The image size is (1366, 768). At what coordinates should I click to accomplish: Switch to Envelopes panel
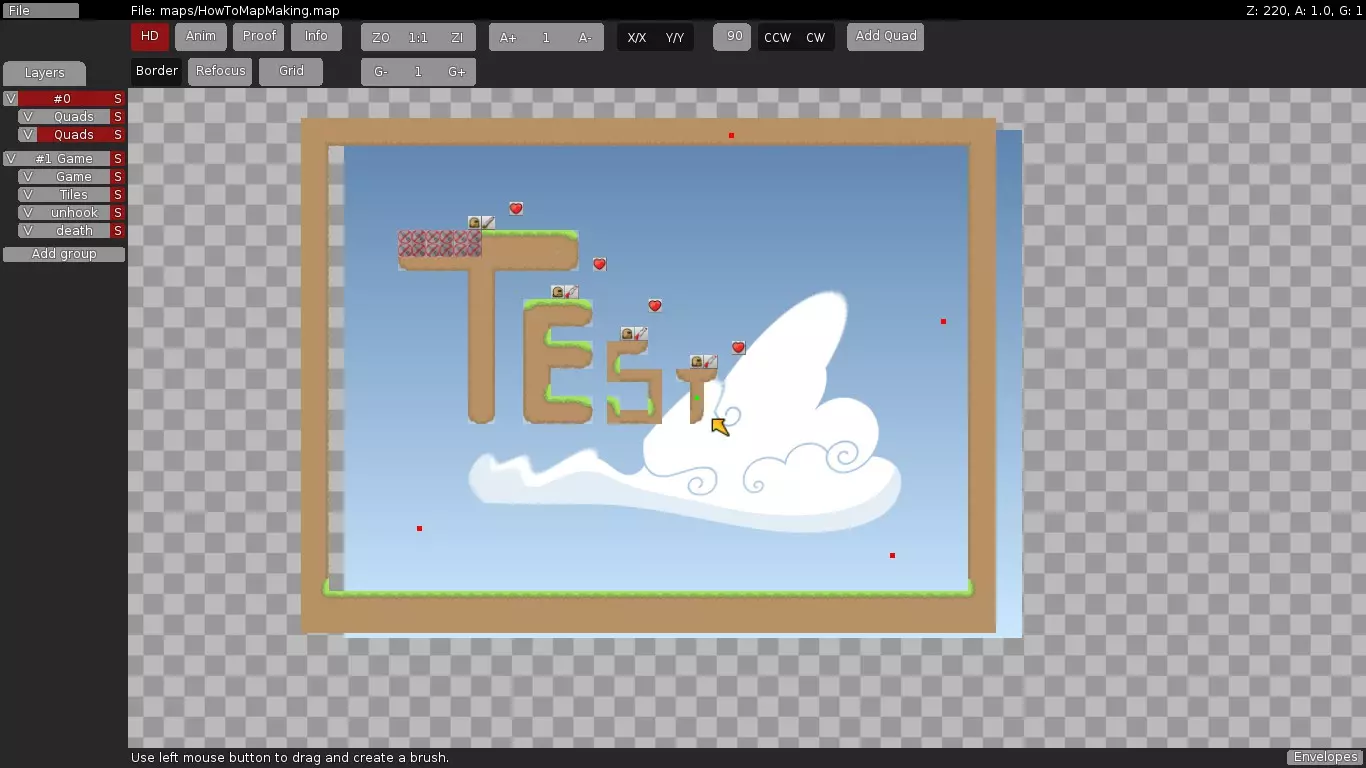1325,757
